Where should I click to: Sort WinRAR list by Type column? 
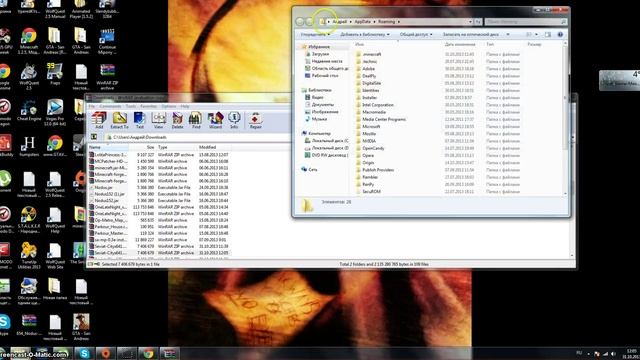pyautogui.click(x=176, y=147)
